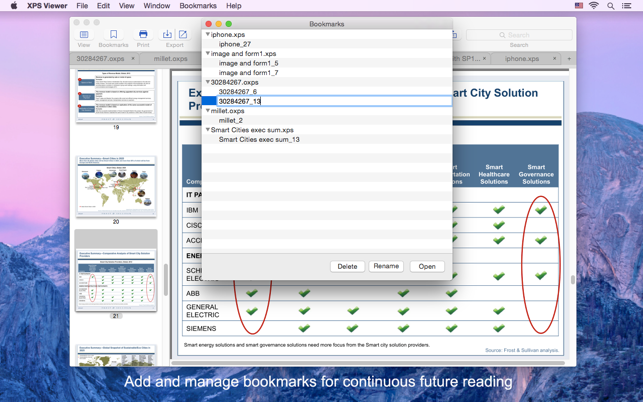The height and width of the screenshot is (402, 643).
Task: Collapse the iphone.xps bookmark group
Action: point(207,34)
